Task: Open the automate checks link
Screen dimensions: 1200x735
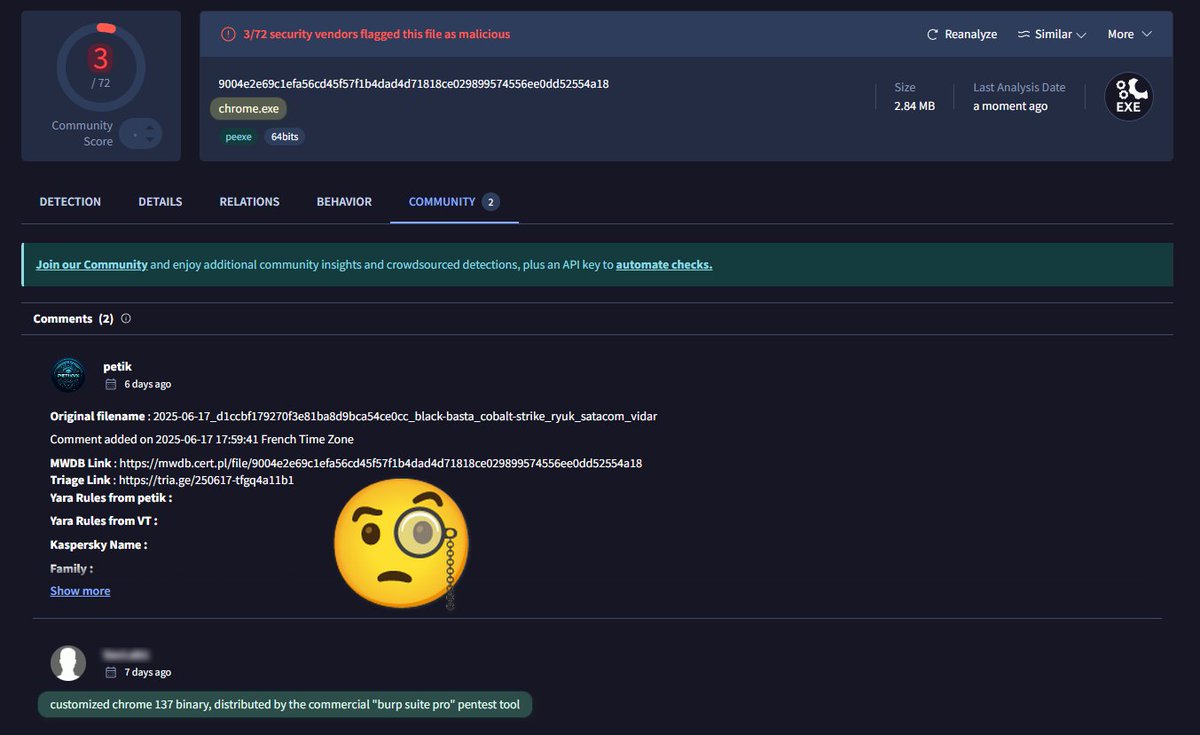Action: [664, 265]
